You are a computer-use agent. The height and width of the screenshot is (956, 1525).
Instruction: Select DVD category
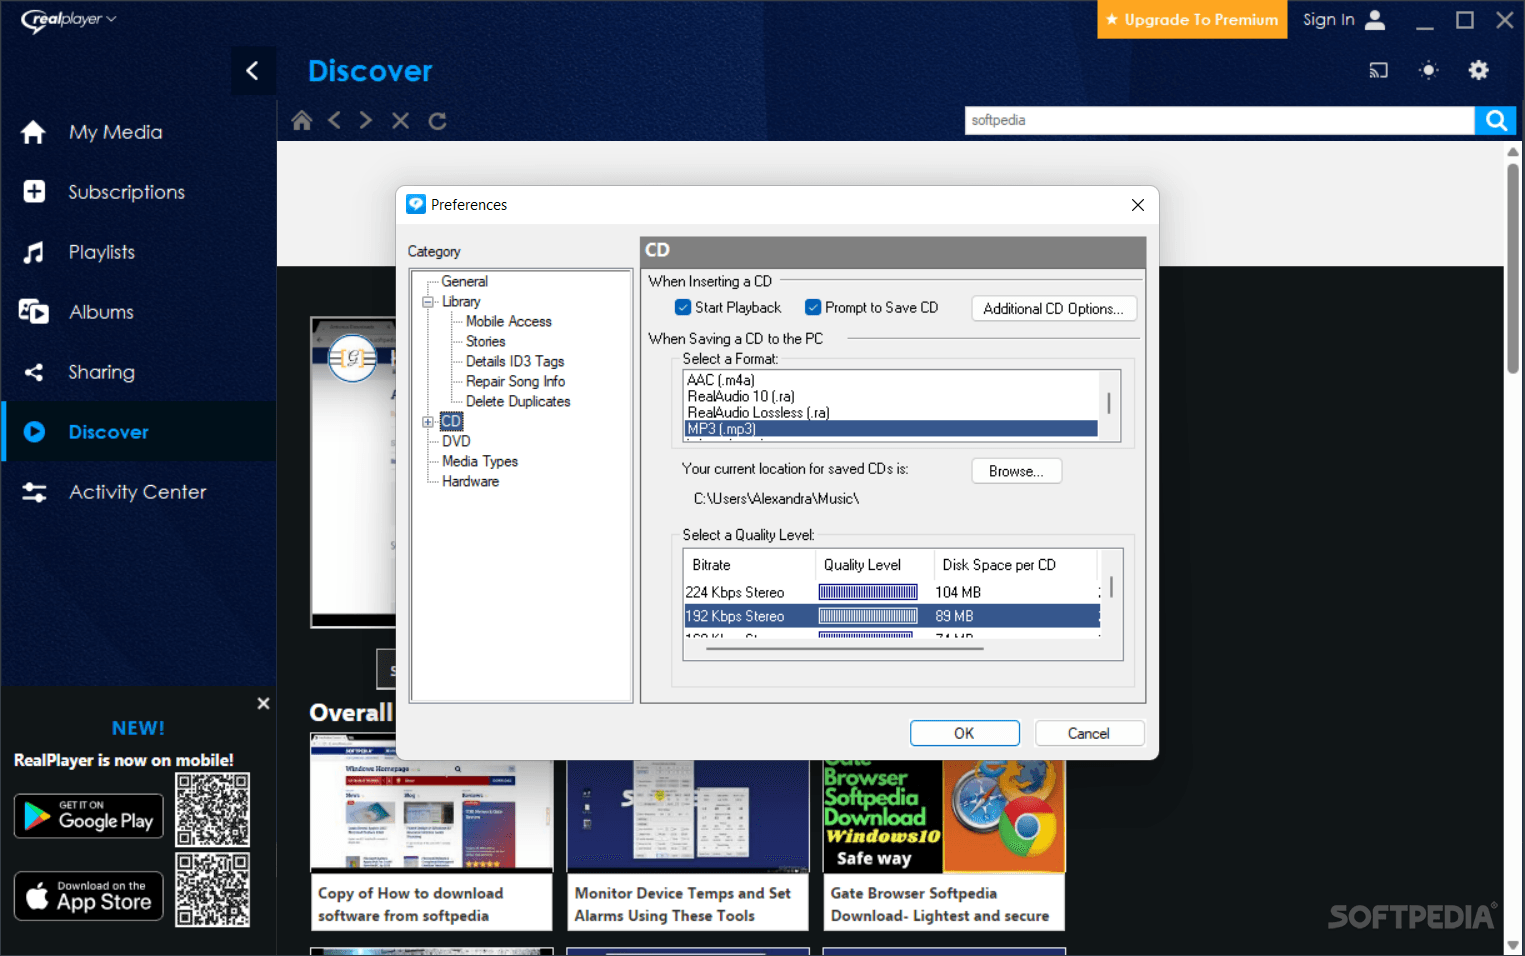pos(456,442)
